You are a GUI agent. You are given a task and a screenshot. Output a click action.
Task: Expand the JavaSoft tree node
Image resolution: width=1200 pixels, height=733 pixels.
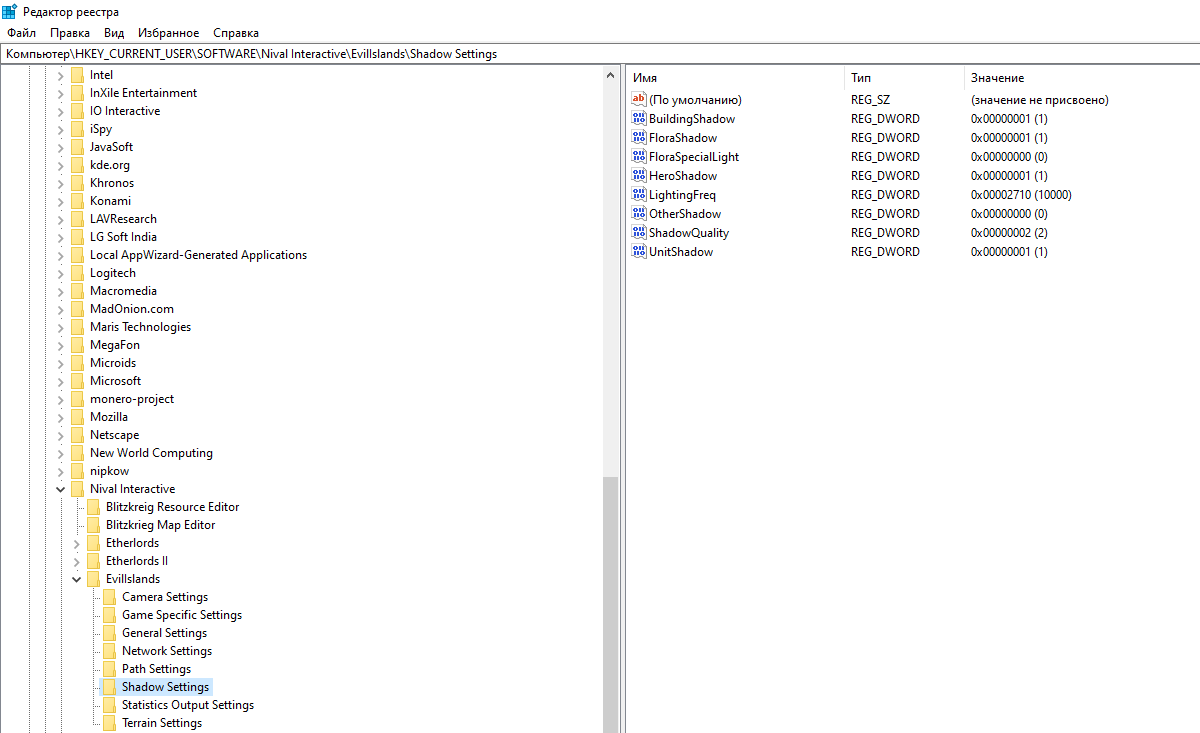coord(61,147)
